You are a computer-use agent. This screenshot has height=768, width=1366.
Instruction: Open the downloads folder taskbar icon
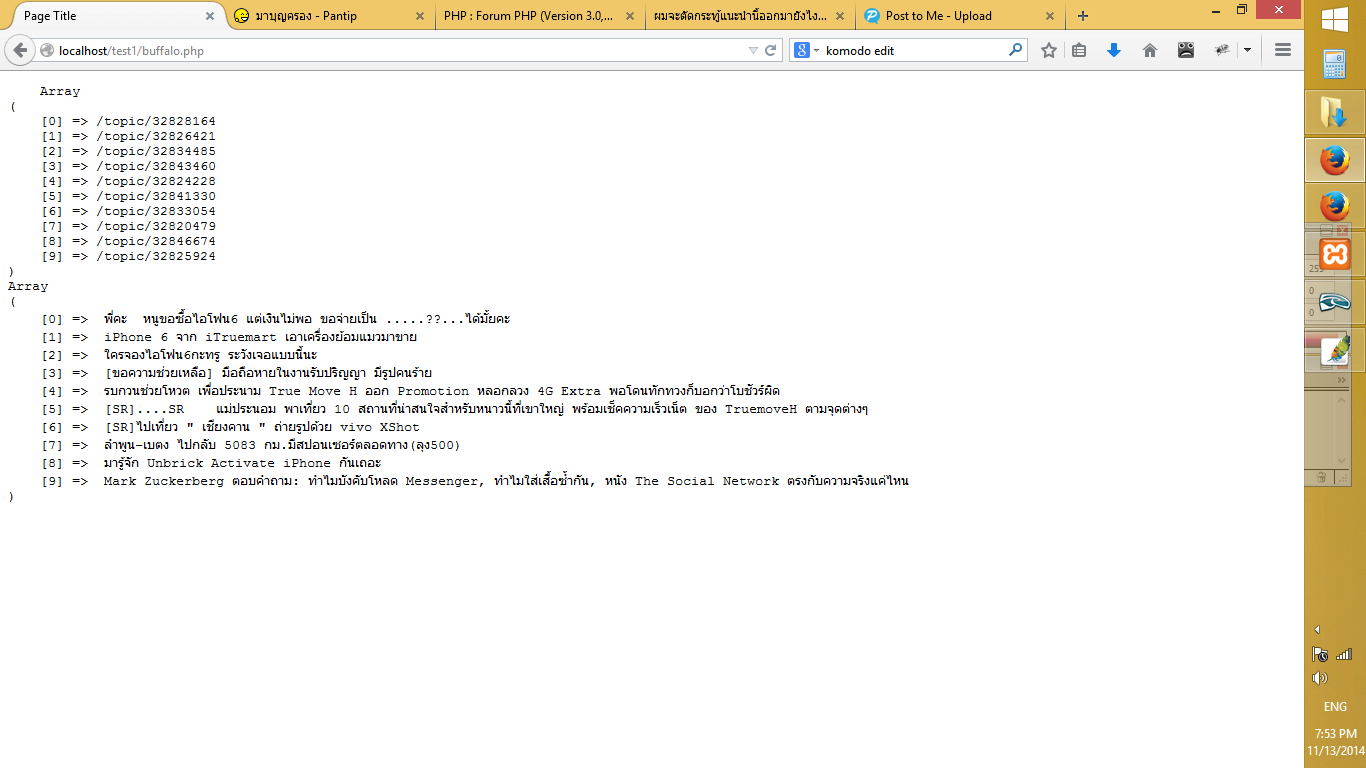tap(1334, 113)
